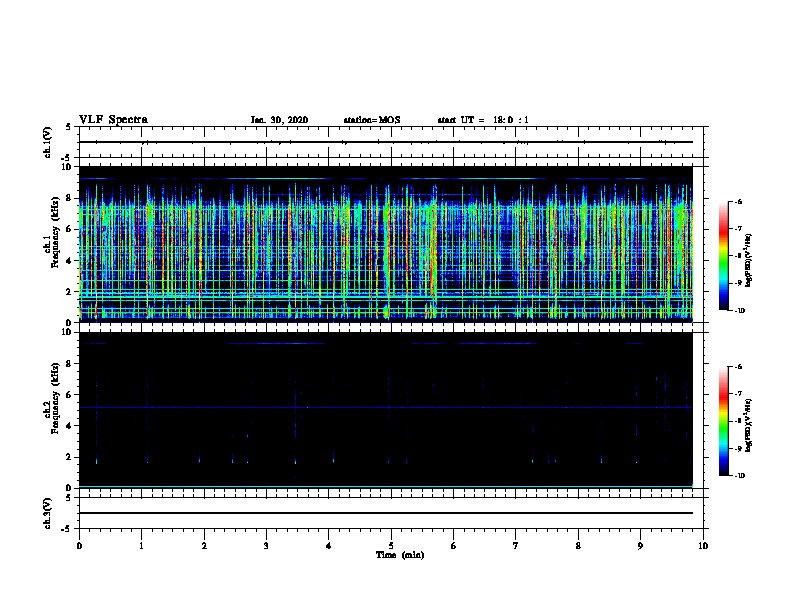Click the ch.2 "Frequency (kHz)" axis label
The height and width of the screenshot is (612, 792).
click(x=55, y=398)
